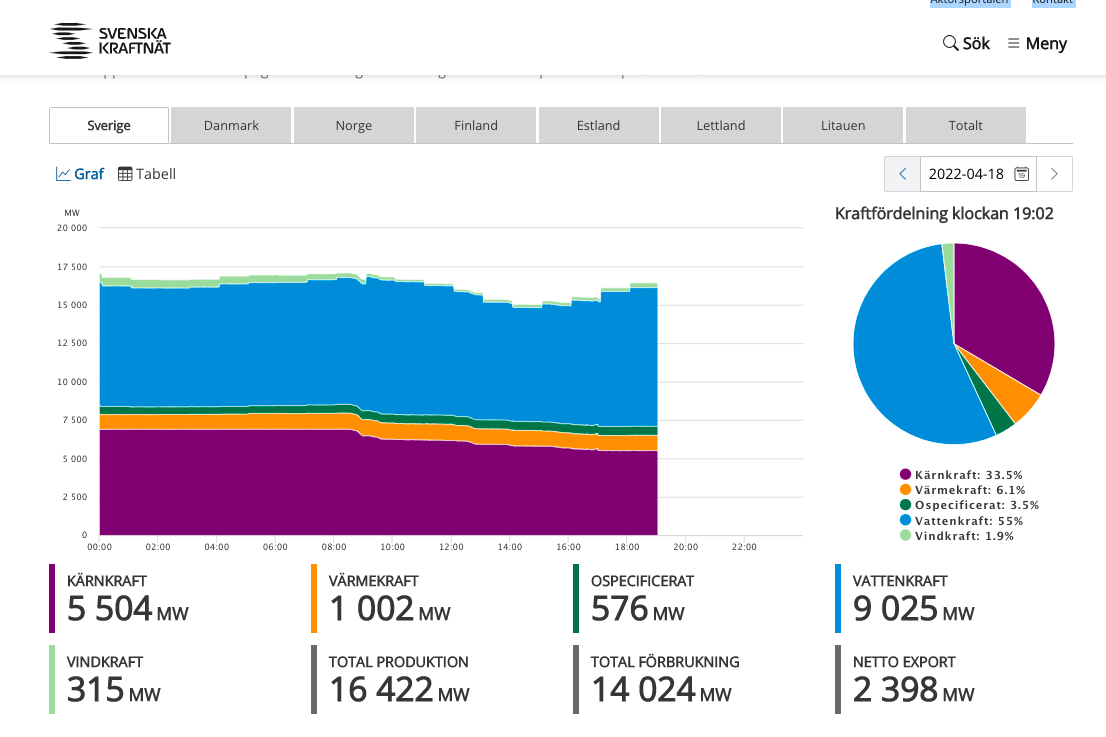Select the Sverige tab
The image size is (1106, 737).
pyautogui.click(x=109, y=126)
